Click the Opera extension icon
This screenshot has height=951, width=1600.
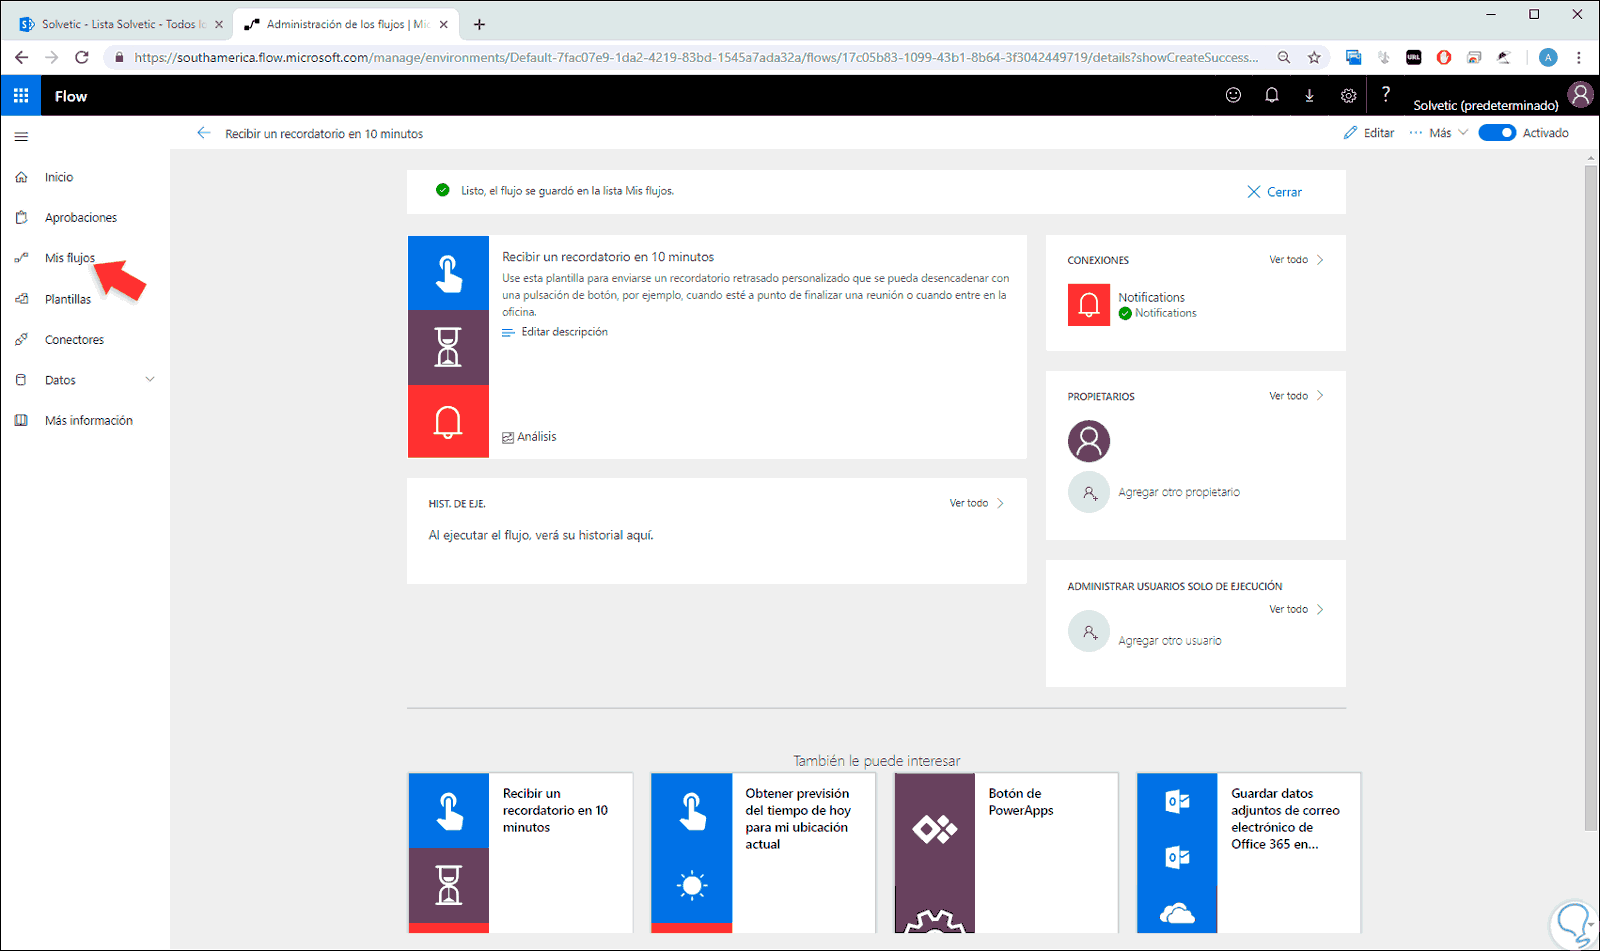click(1444, 58)
